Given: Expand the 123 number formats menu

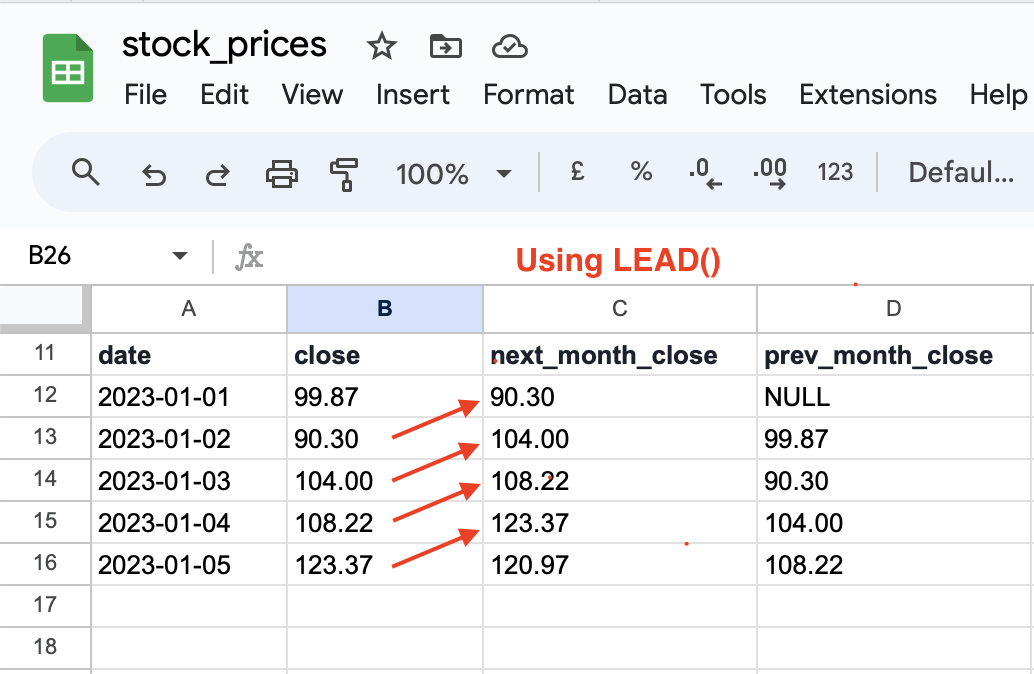Looking at the screenshot, I should 835,173.
